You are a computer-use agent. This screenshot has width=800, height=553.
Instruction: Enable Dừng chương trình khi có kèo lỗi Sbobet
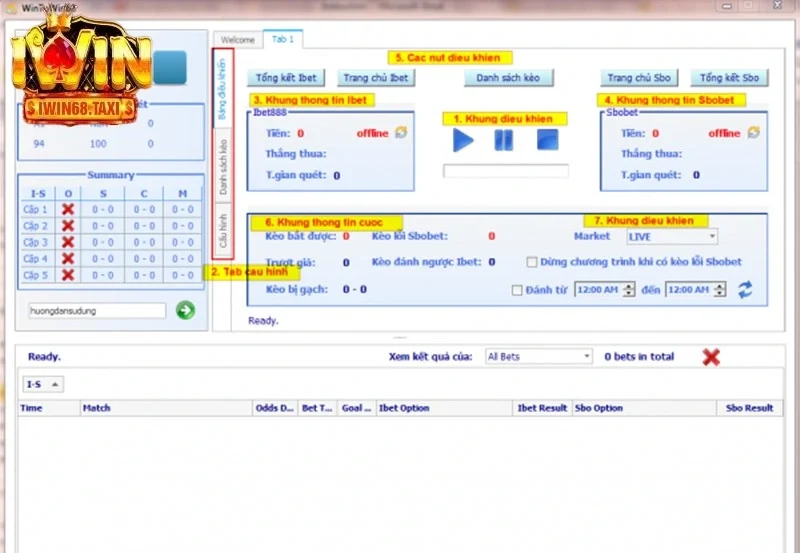[x=532, y=262]
